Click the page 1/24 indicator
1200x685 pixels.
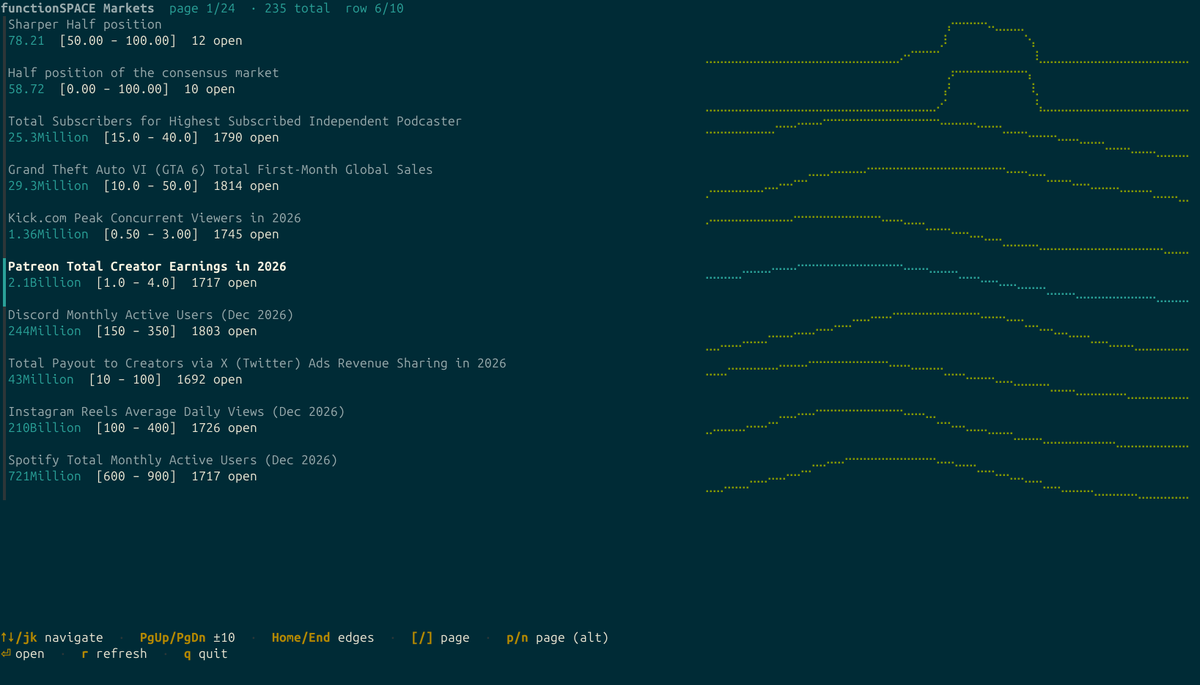tap(202, 8)
